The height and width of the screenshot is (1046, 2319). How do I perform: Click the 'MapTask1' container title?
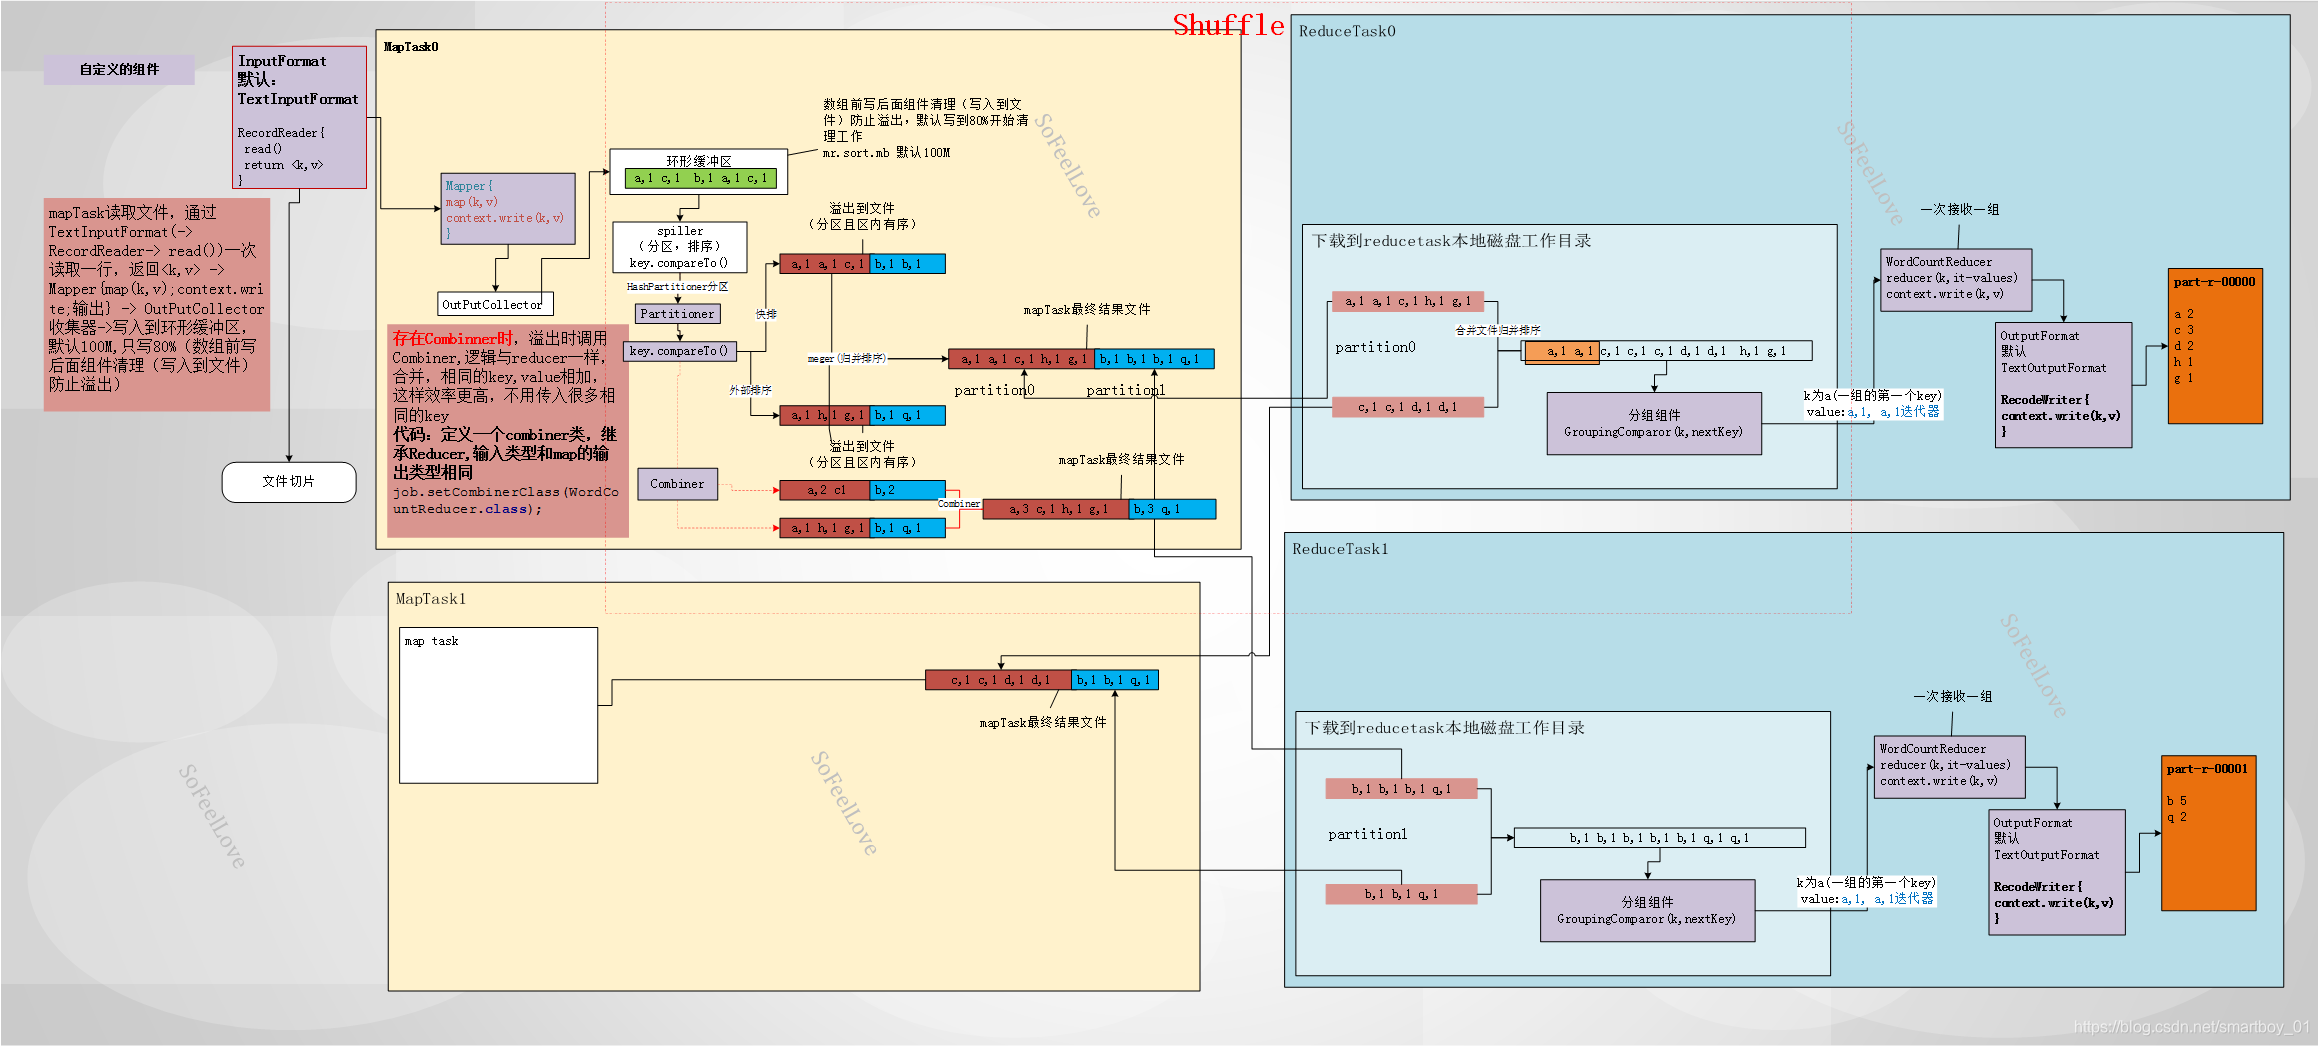[431, 599]
